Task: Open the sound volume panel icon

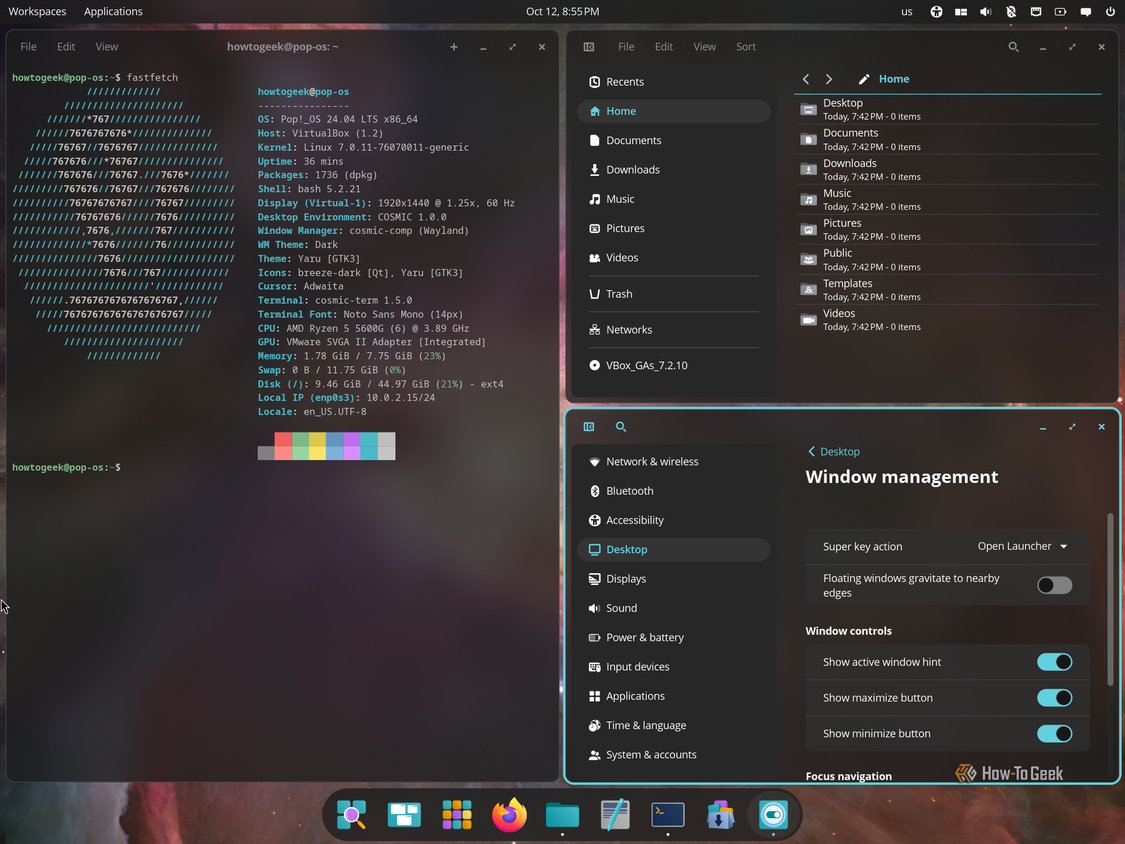Action: click(986, 11)
